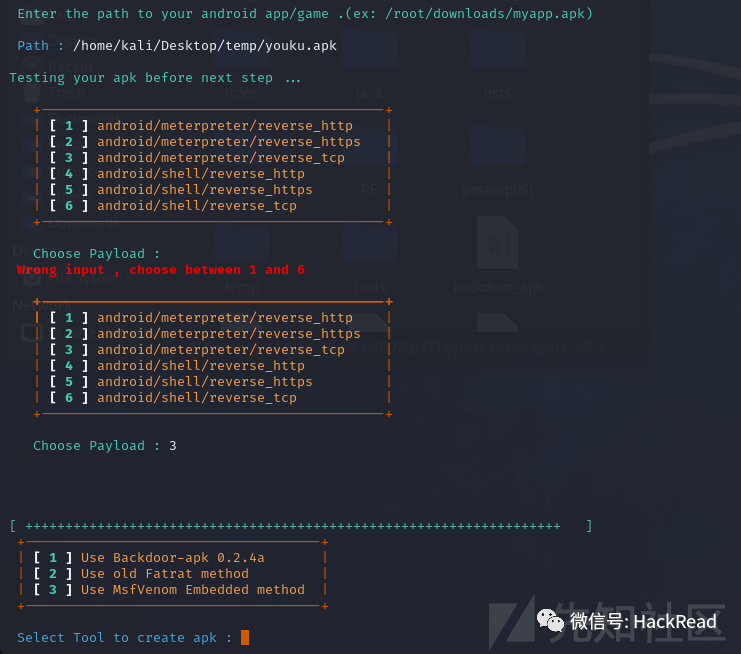Click 'android/meterpreter/reverse_tcp' in list below the error message

pyautogui.click(x=221, y=350)
